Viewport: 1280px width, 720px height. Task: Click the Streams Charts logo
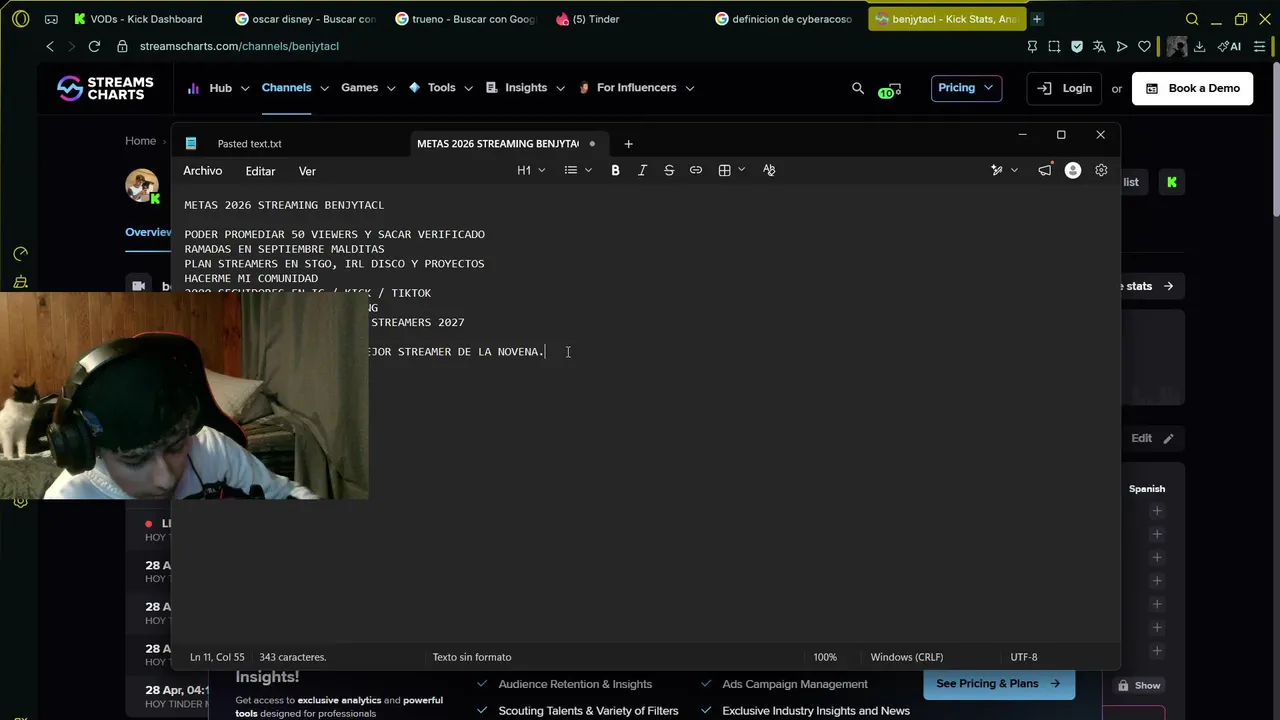105,88
